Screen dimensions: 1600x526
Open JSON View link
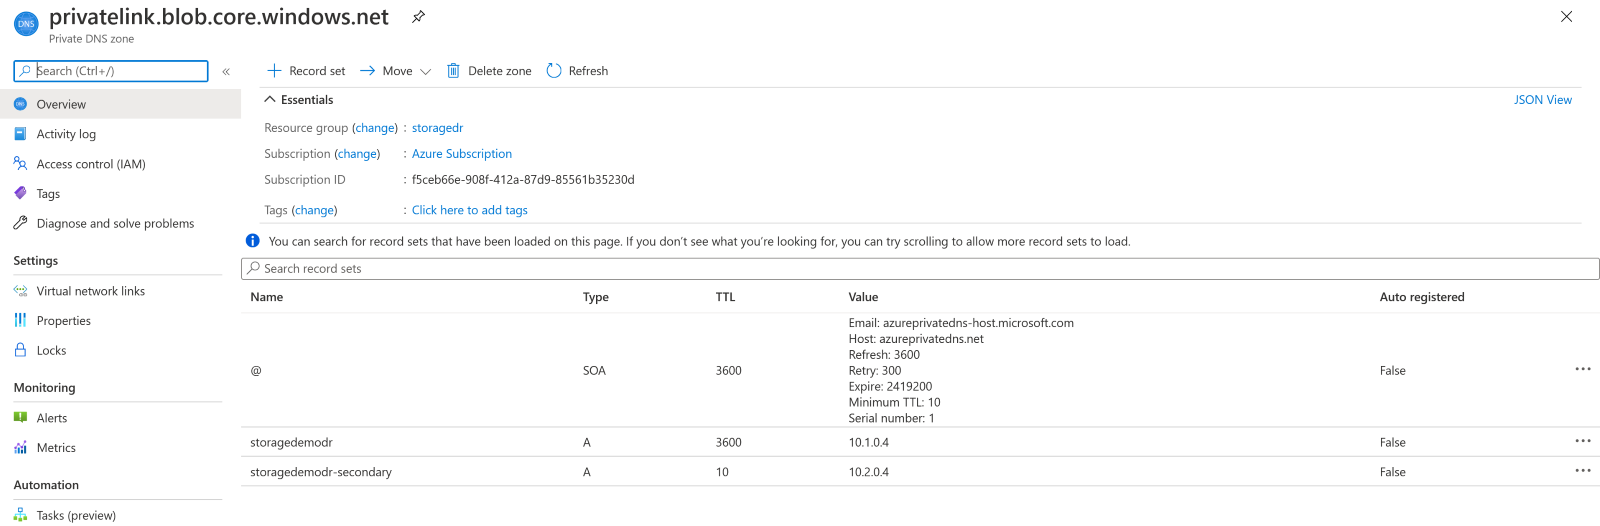(1542, 100)
